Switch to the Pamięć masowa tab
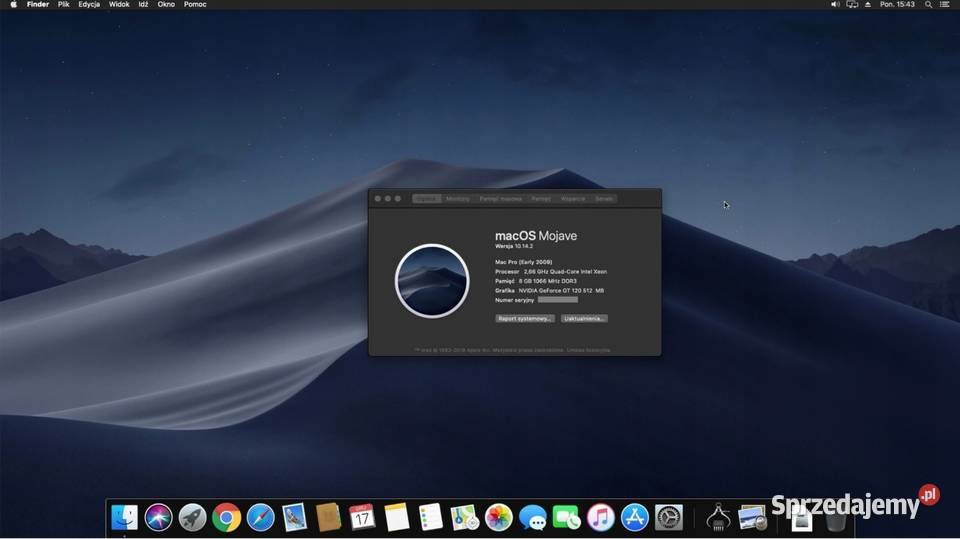 coord(501,198)
